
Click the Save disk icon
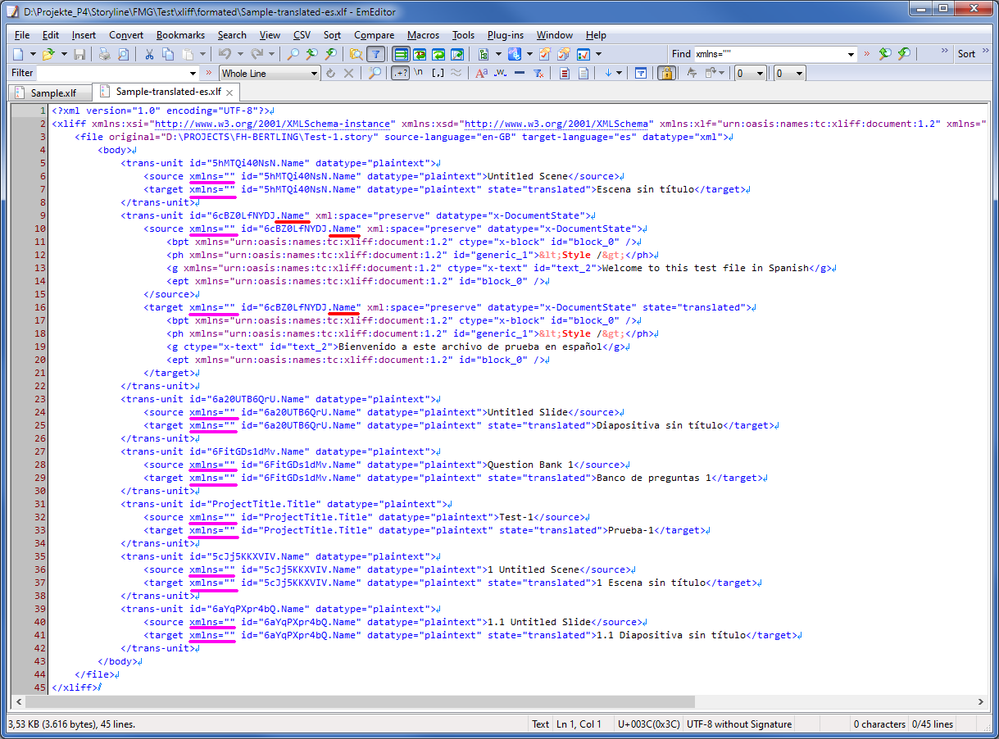point(79,54)
